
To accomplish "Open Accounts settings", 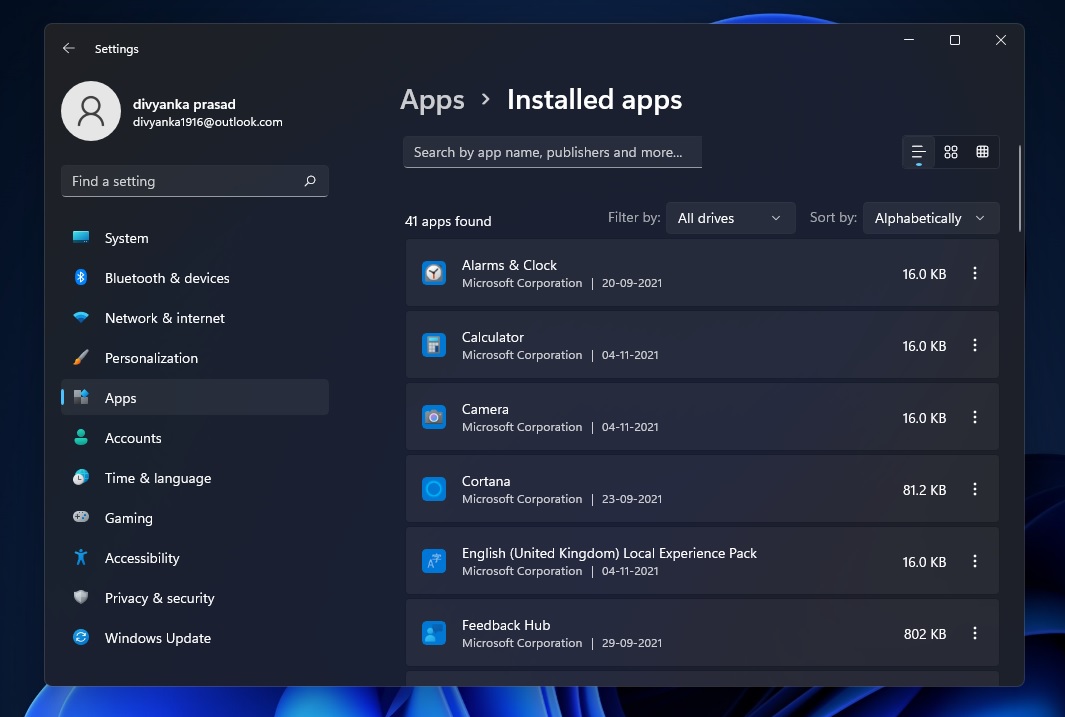I will coord(195,438).
